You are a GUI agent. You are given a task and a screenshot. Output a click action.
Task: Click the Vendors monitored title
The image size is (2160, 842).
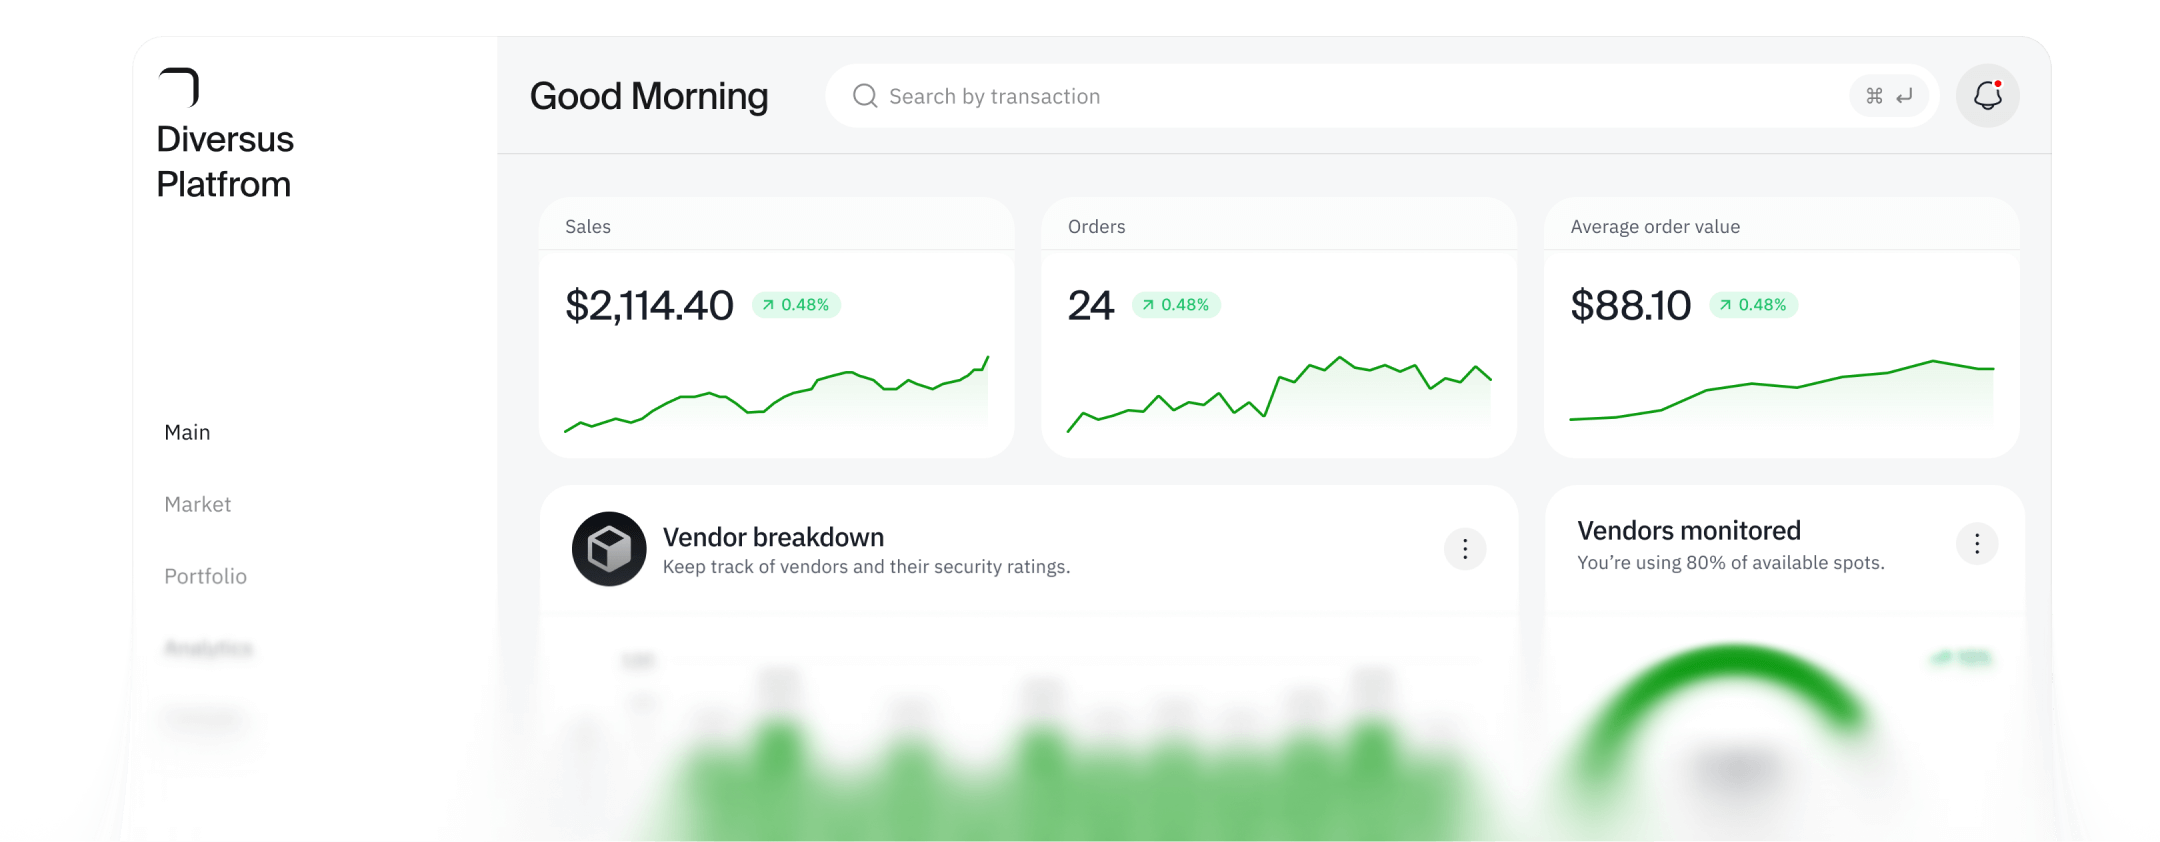pyautogui.click(x=1689, y=530)
